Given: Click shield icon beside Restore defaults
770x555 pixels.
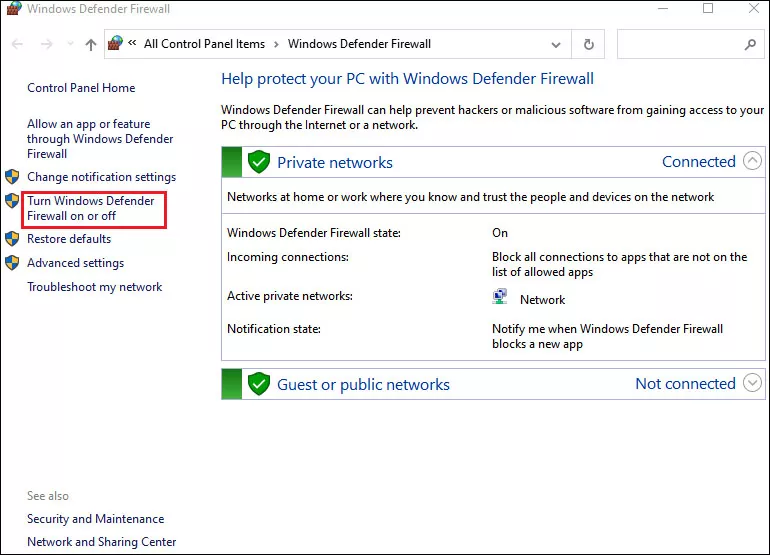Looking at the screenshot, I should 12,239.
